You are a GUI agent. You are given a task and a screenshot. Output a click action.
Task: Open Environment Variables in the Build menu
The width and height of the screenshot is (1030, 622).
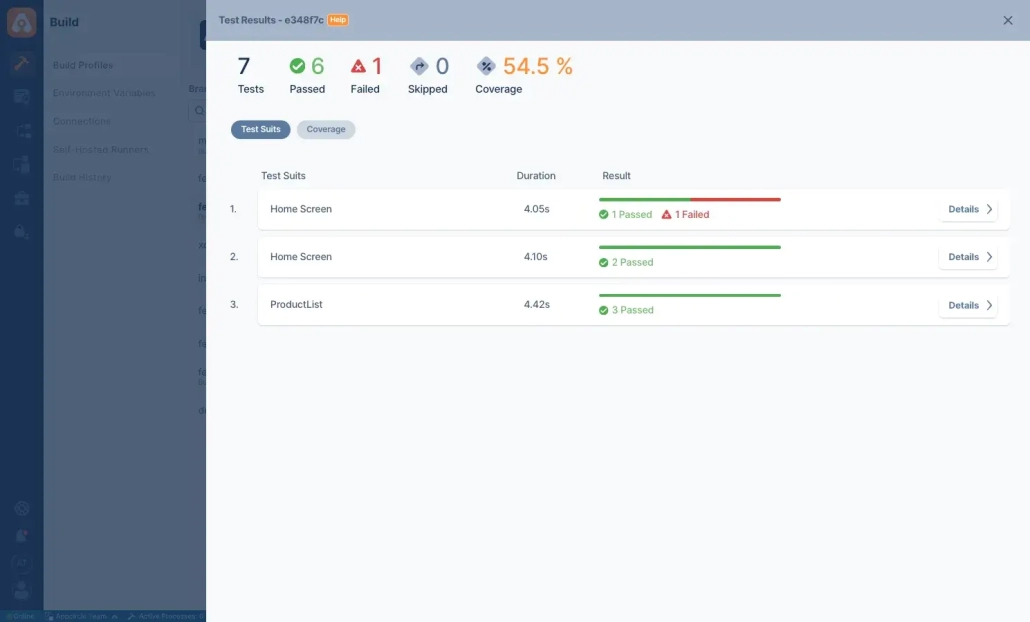104,93
